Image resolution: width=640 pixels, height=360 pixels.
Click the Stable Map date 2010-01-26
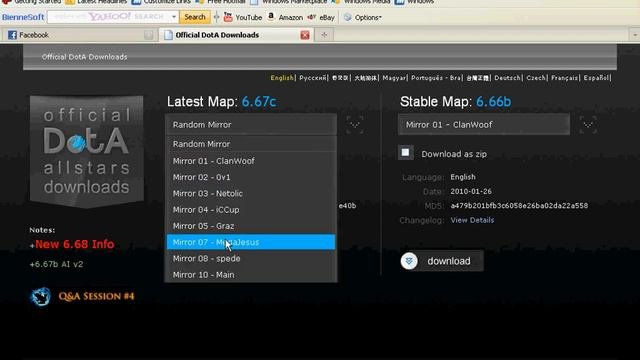pyautogui.click(x=471, y=191)
